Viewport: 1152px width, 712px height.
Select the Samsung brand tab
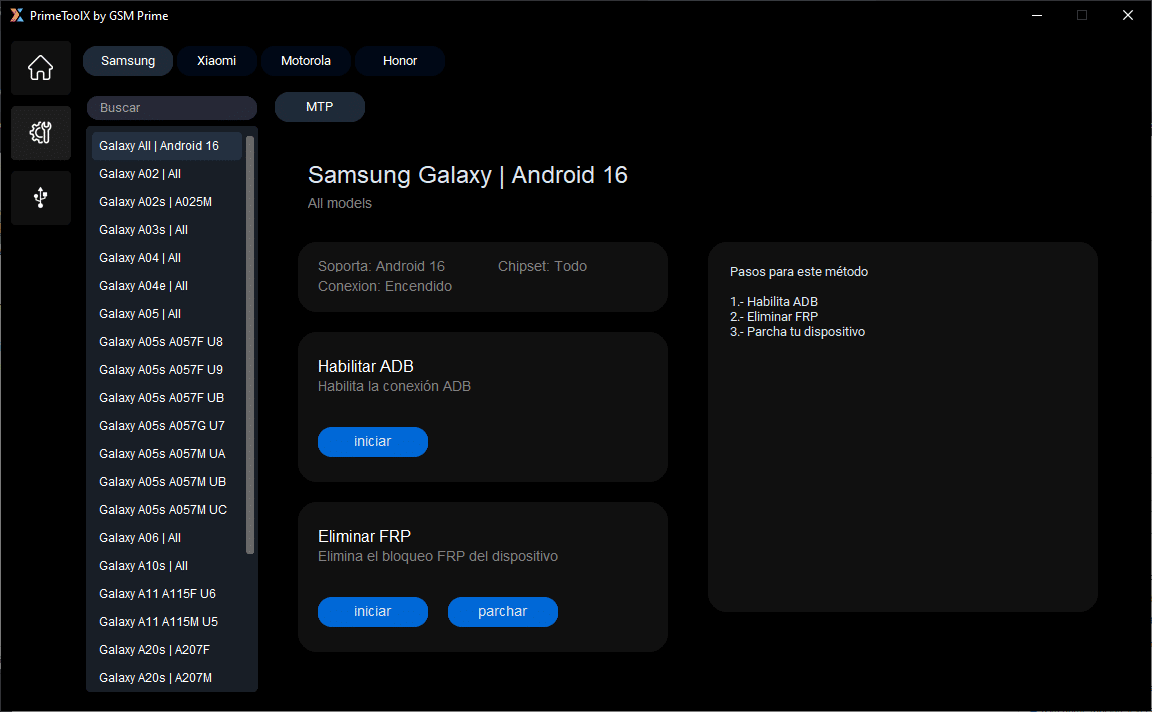coord(128,61)
